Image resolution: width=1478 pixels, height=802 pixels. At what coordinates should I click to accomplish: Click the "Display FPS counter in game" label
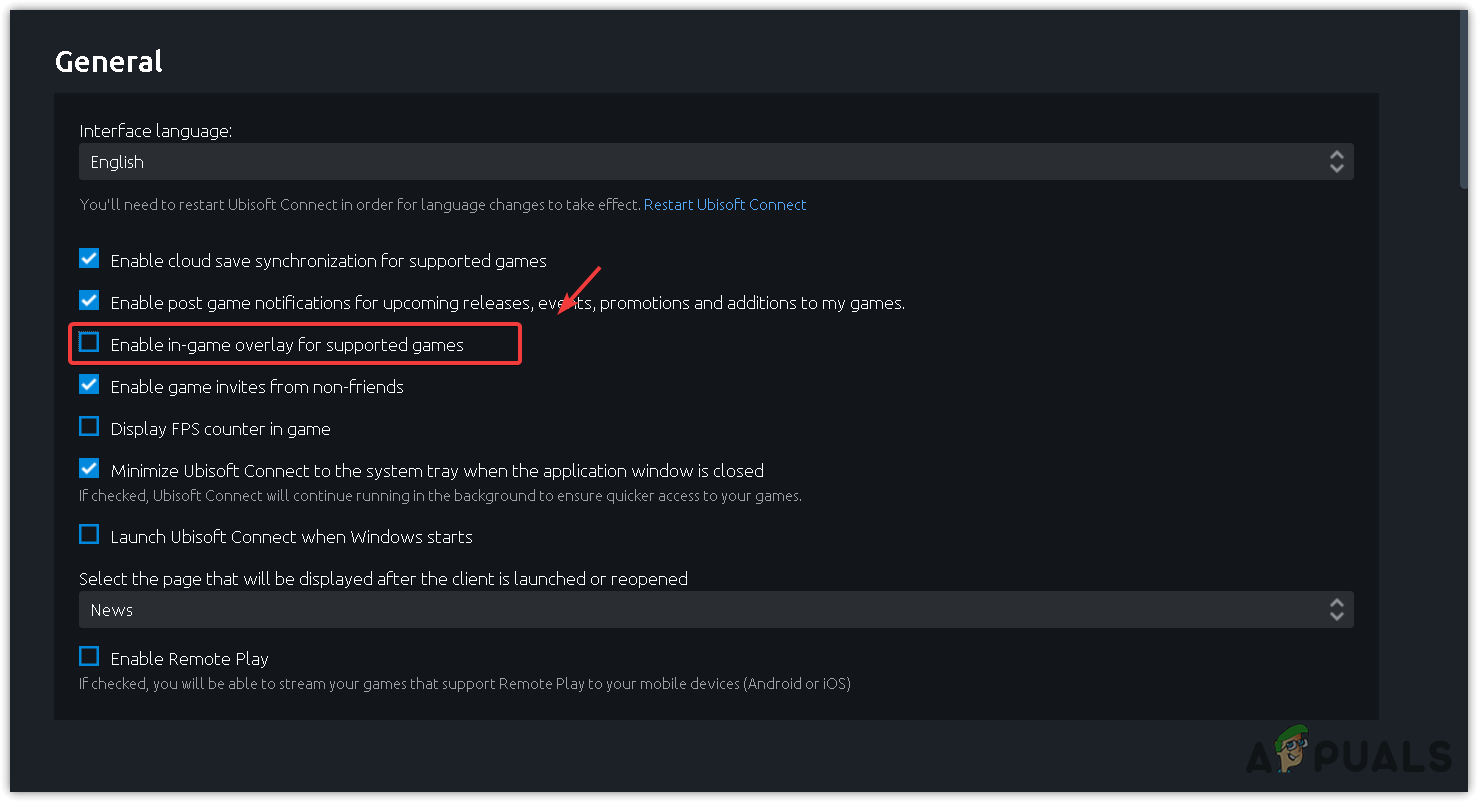tap(220, 429)
